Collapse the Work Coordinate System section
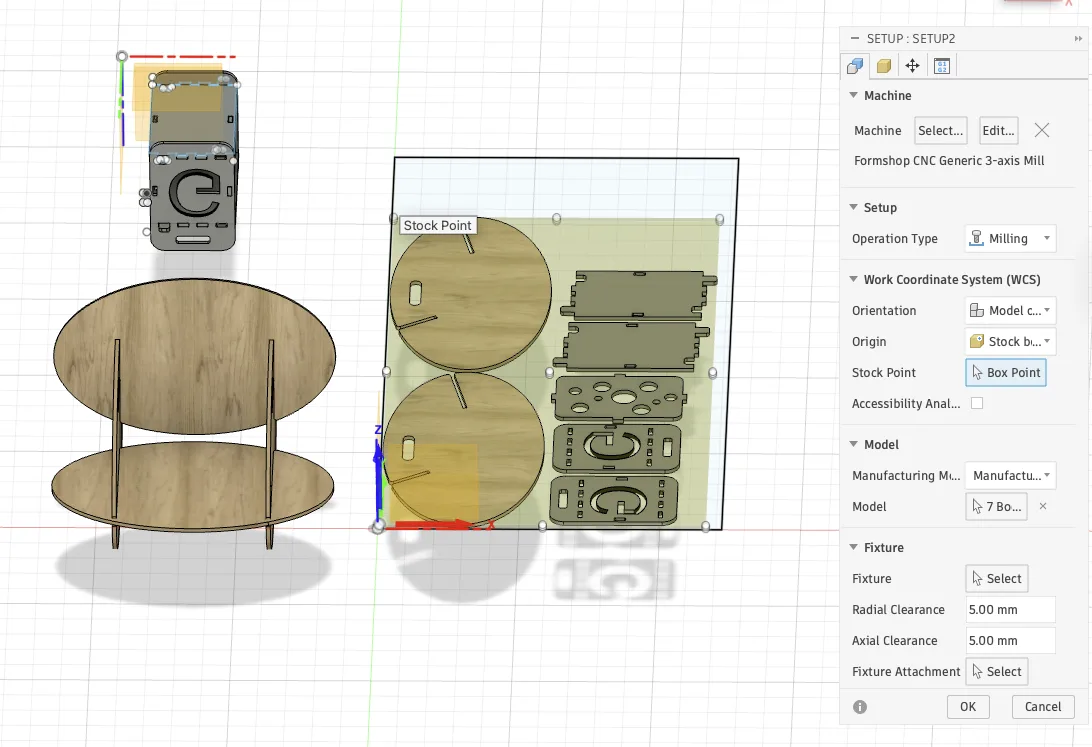The image size is (1092, 747). coord(853,279)
